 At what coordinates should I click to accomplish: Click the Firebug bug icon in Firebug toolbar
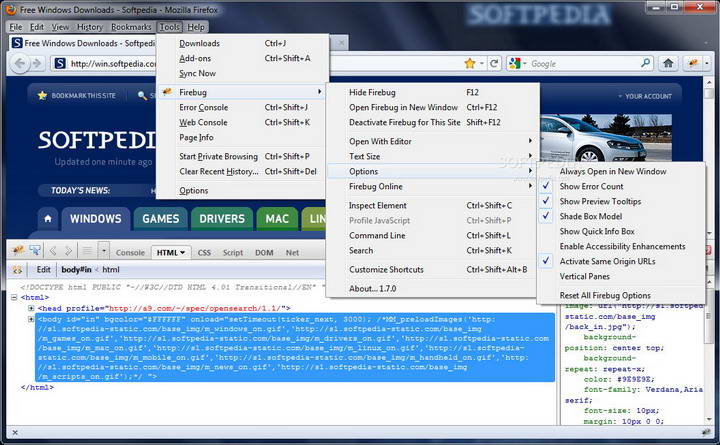coord(18,250)
